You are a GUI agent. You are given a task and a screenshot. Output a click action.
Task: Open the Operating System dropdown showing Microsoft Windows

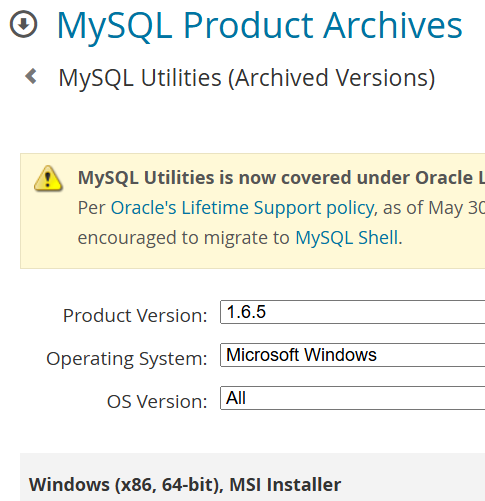coord(352,355)
